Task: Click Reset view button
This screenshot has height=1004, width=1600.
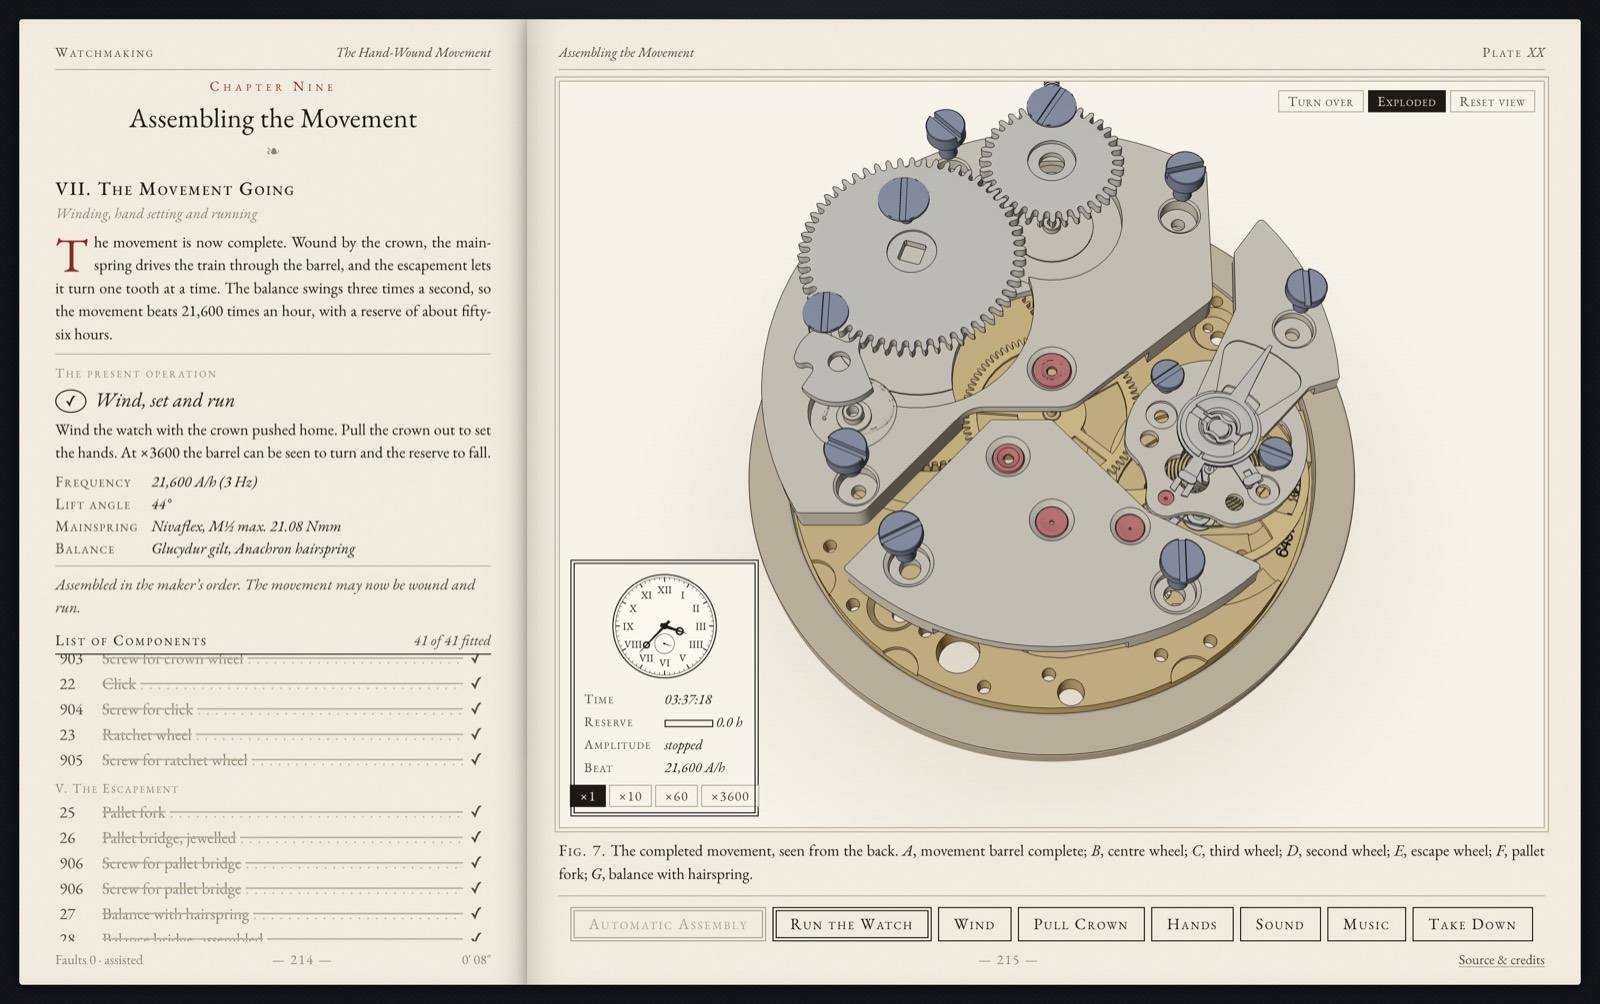Action: click(1492, 101)
